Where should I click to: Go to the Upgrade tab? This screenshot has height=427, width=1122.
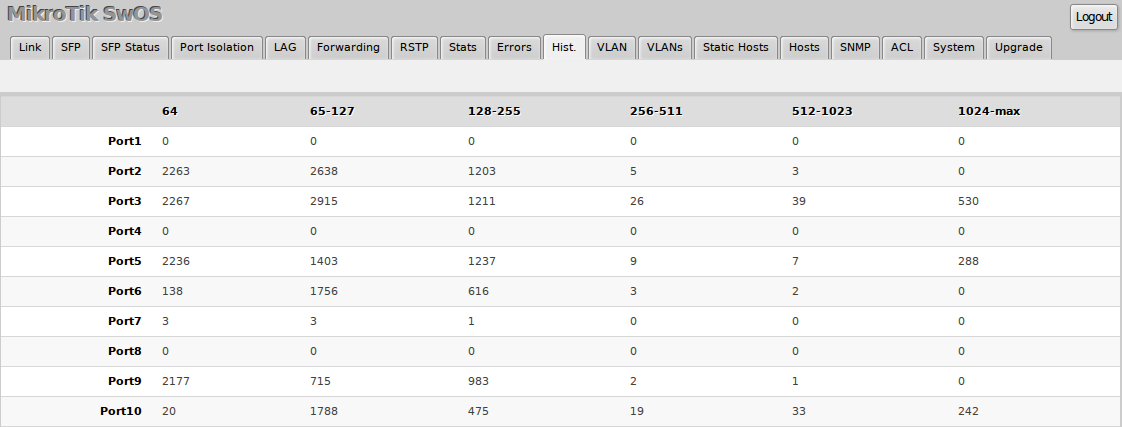point(1018,47)
